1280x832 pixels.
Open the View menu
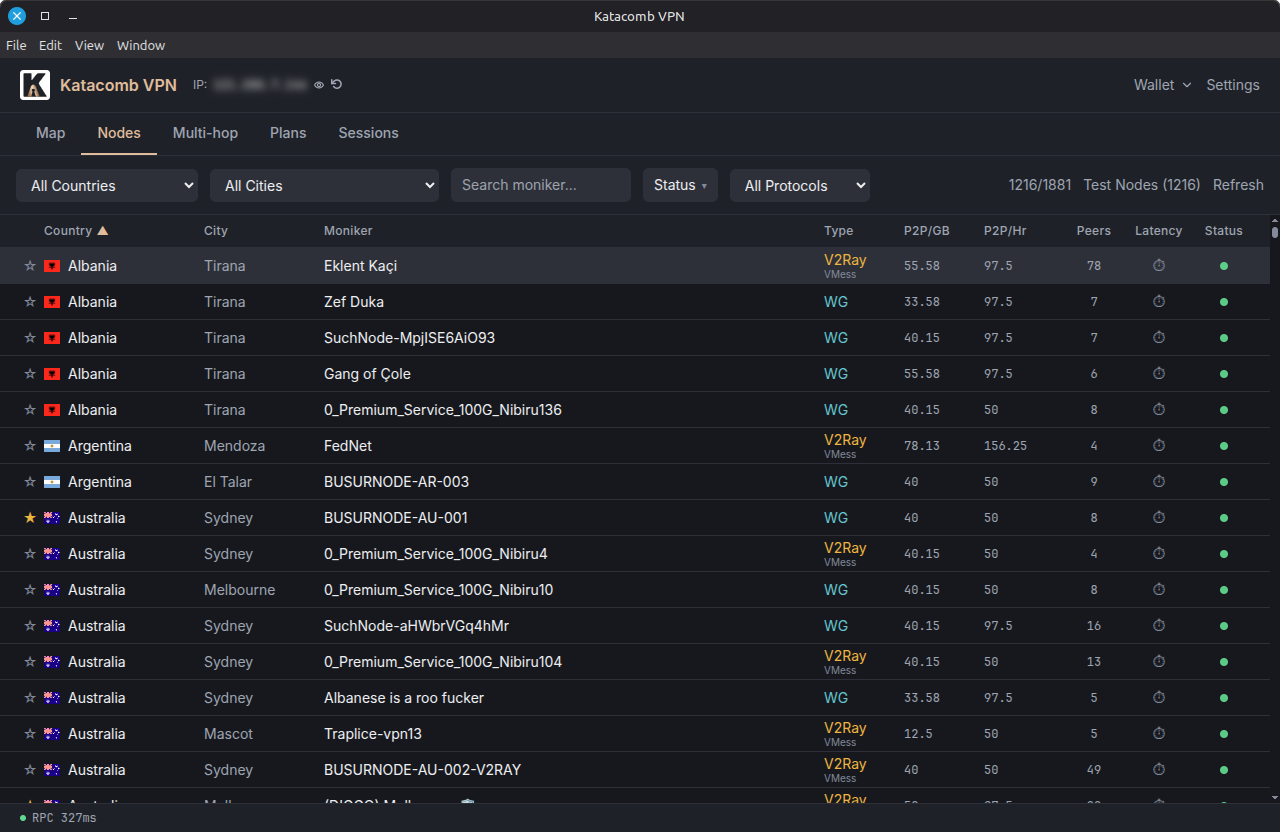pos(89,45)
